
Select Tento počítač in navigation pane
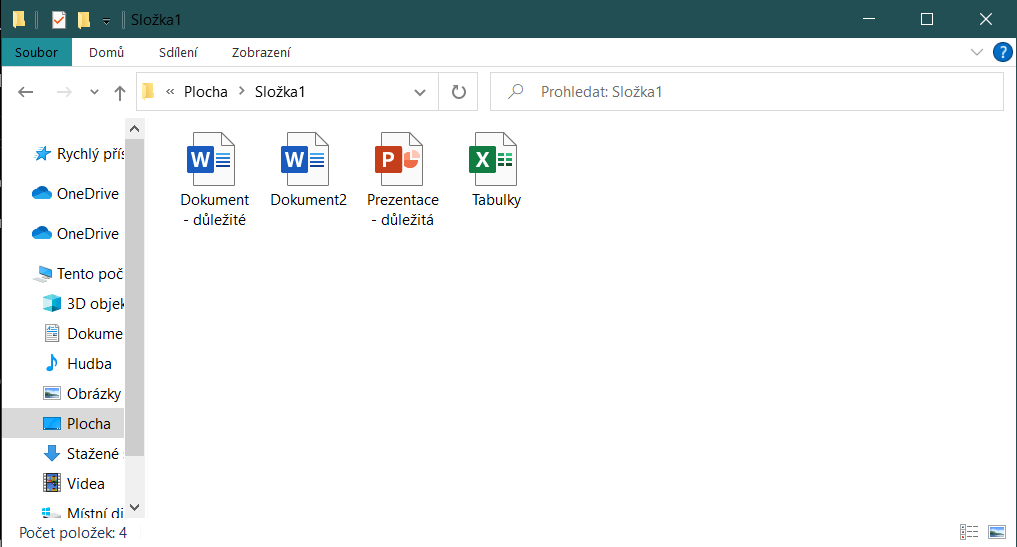point(78,274)
